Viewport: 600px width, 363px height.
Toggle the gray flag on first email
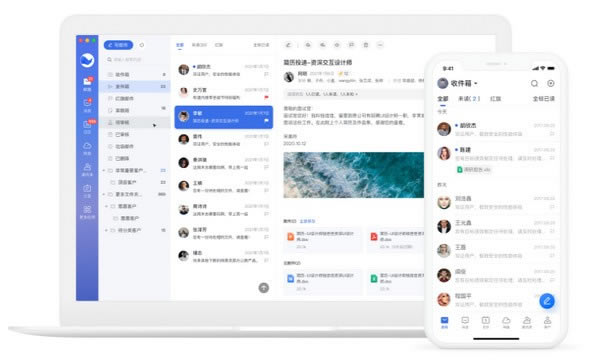pos(266,74)
